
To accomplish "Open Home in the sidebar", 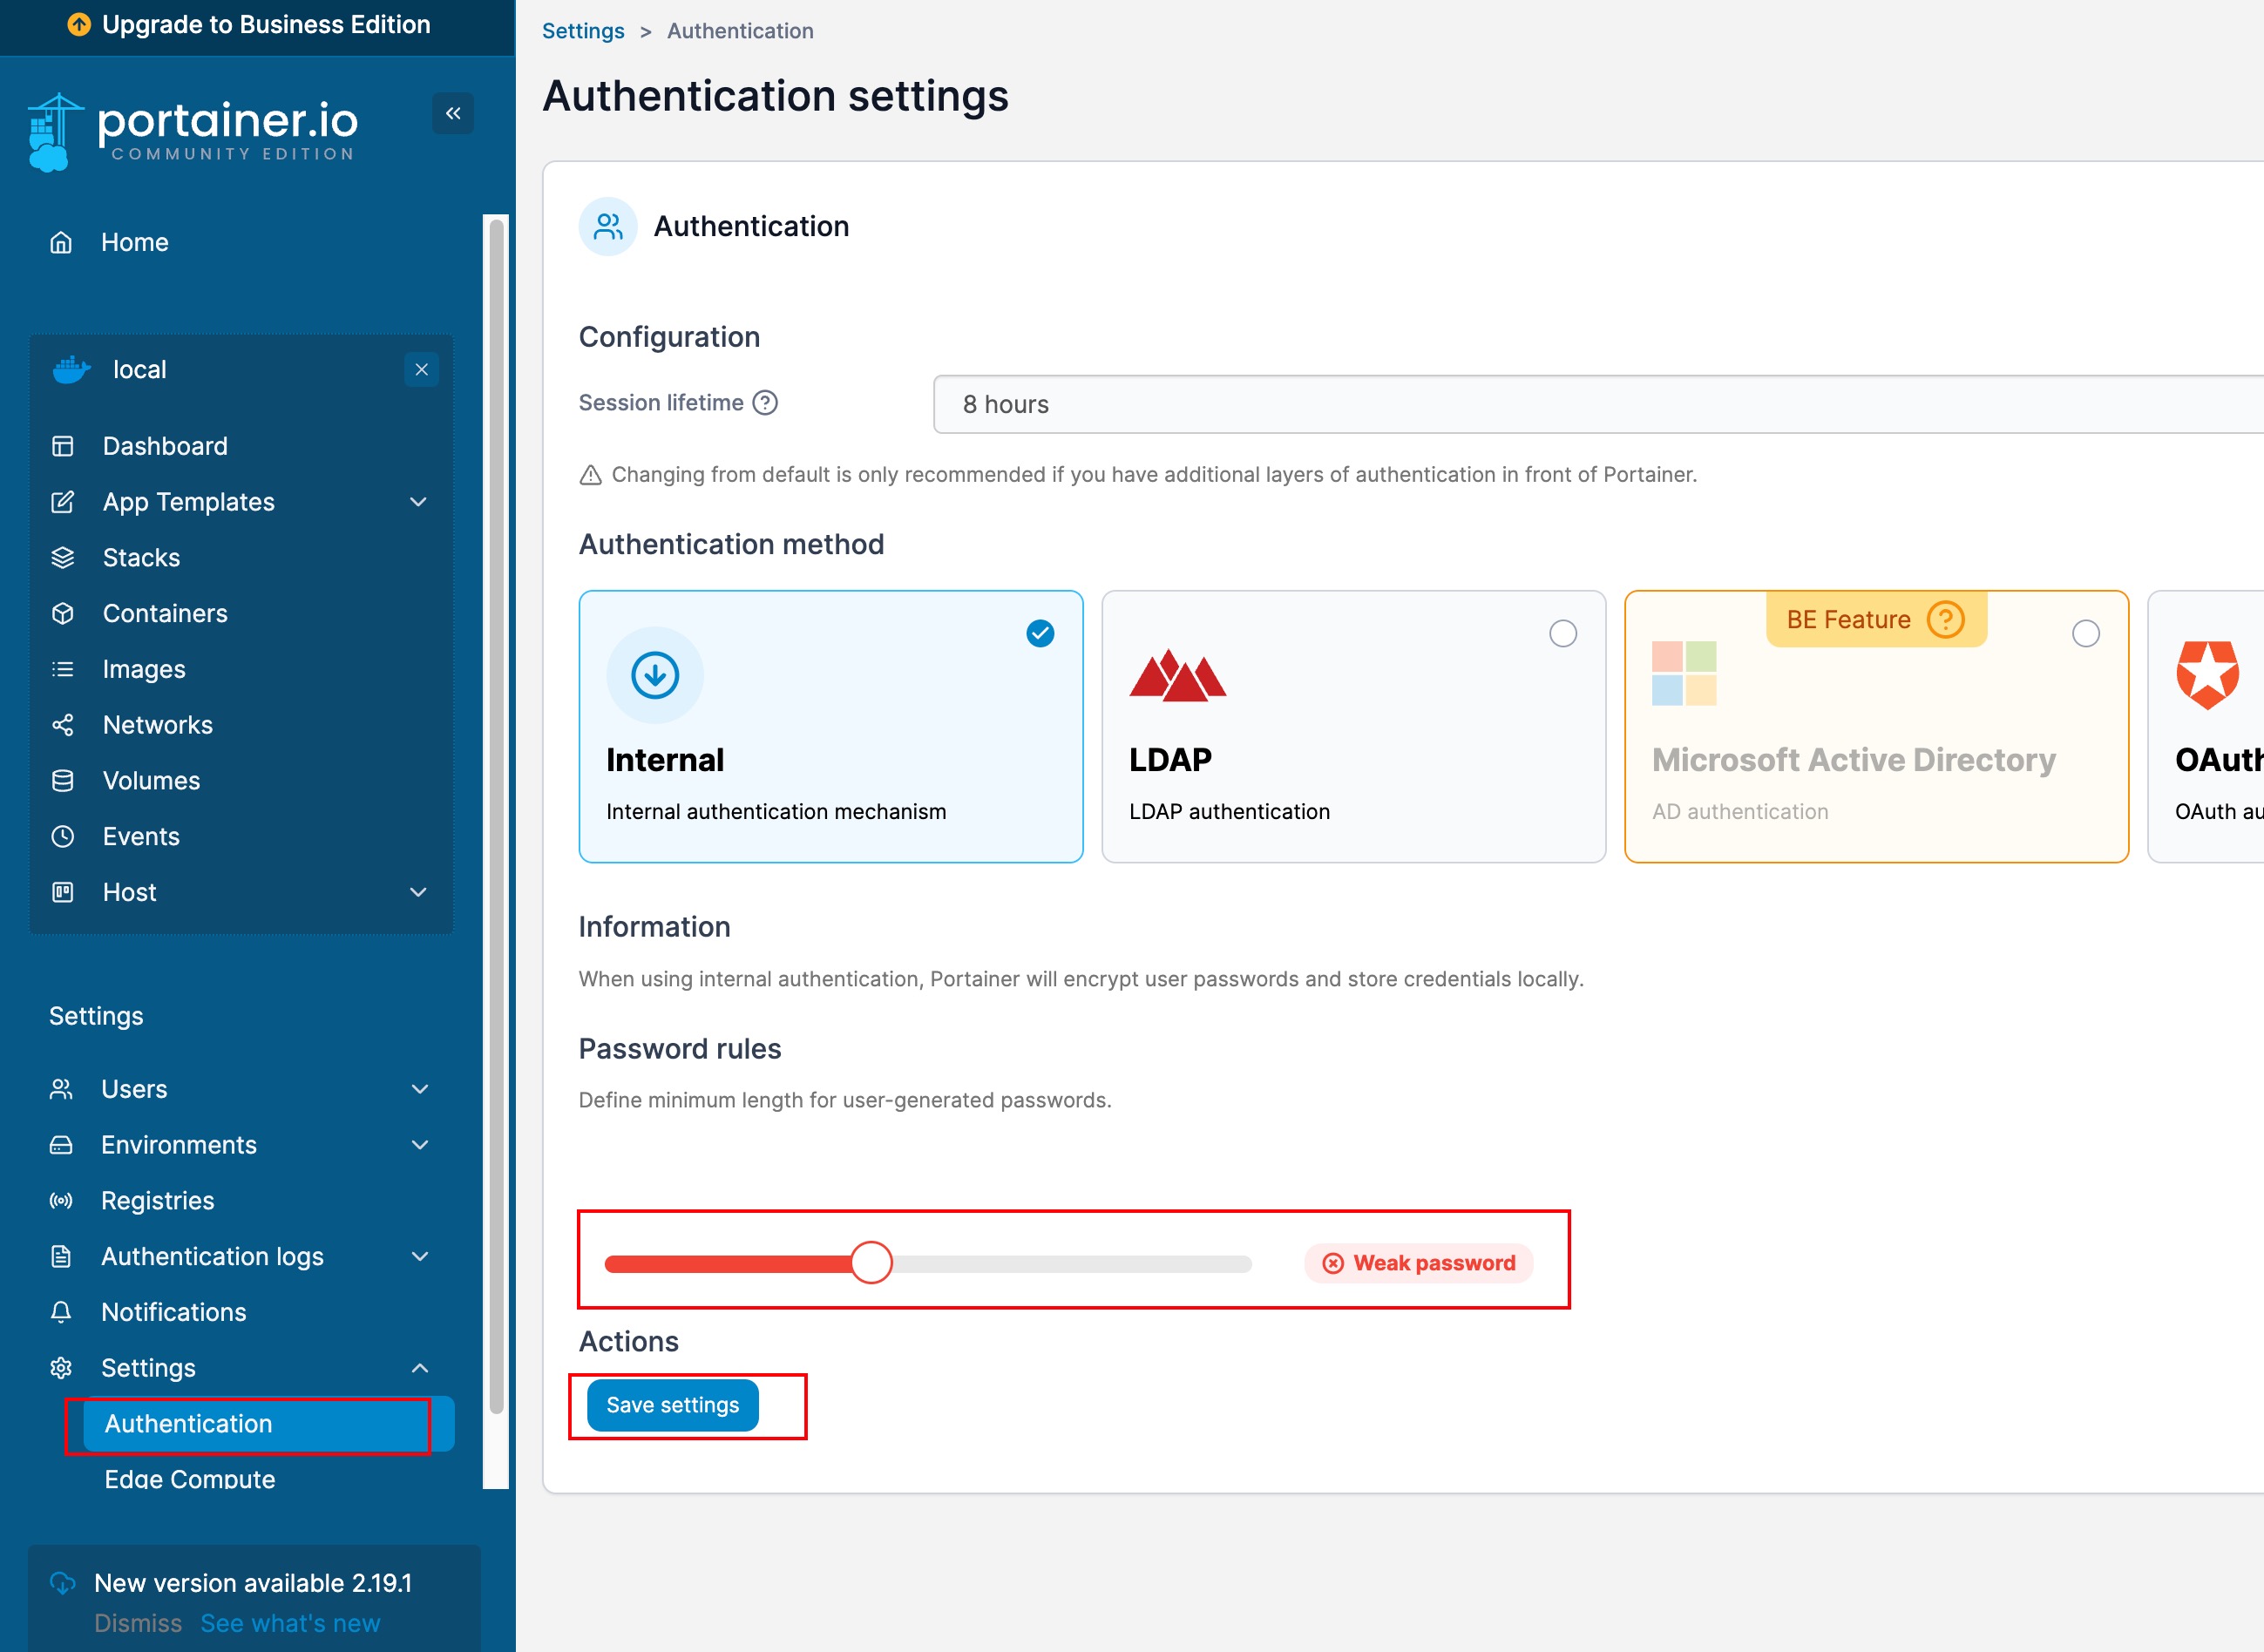I will (134, 242).
